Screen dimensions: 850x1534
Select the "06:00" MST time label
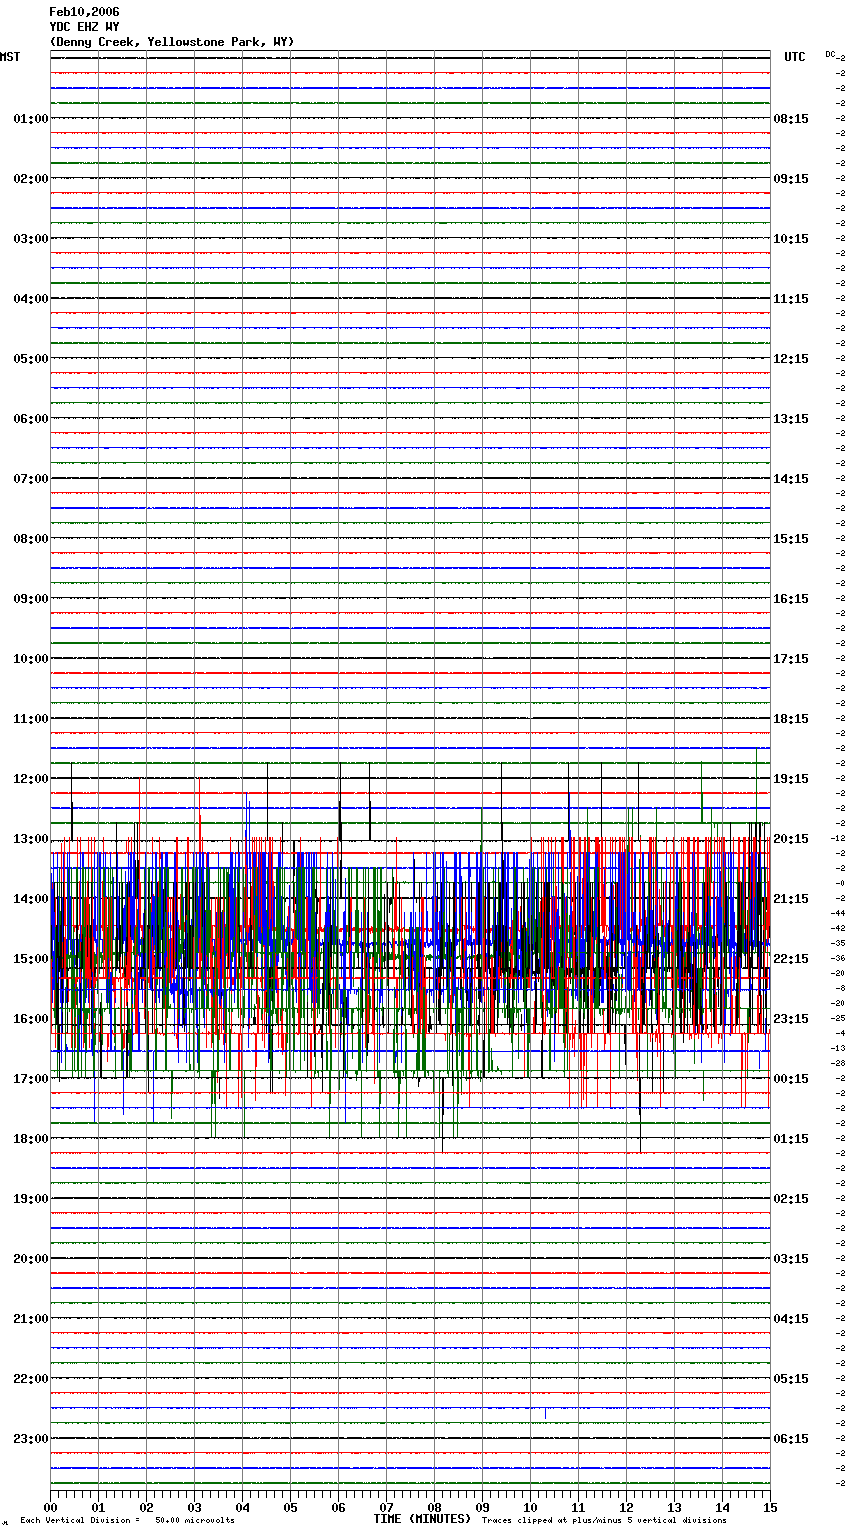click(31, 419)
